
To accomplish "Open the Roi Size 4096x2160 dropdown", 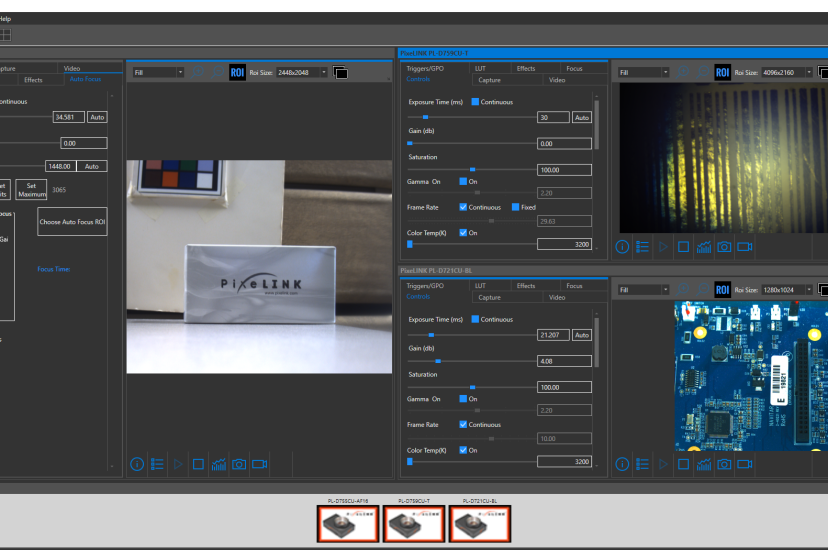I will point(786,72).
